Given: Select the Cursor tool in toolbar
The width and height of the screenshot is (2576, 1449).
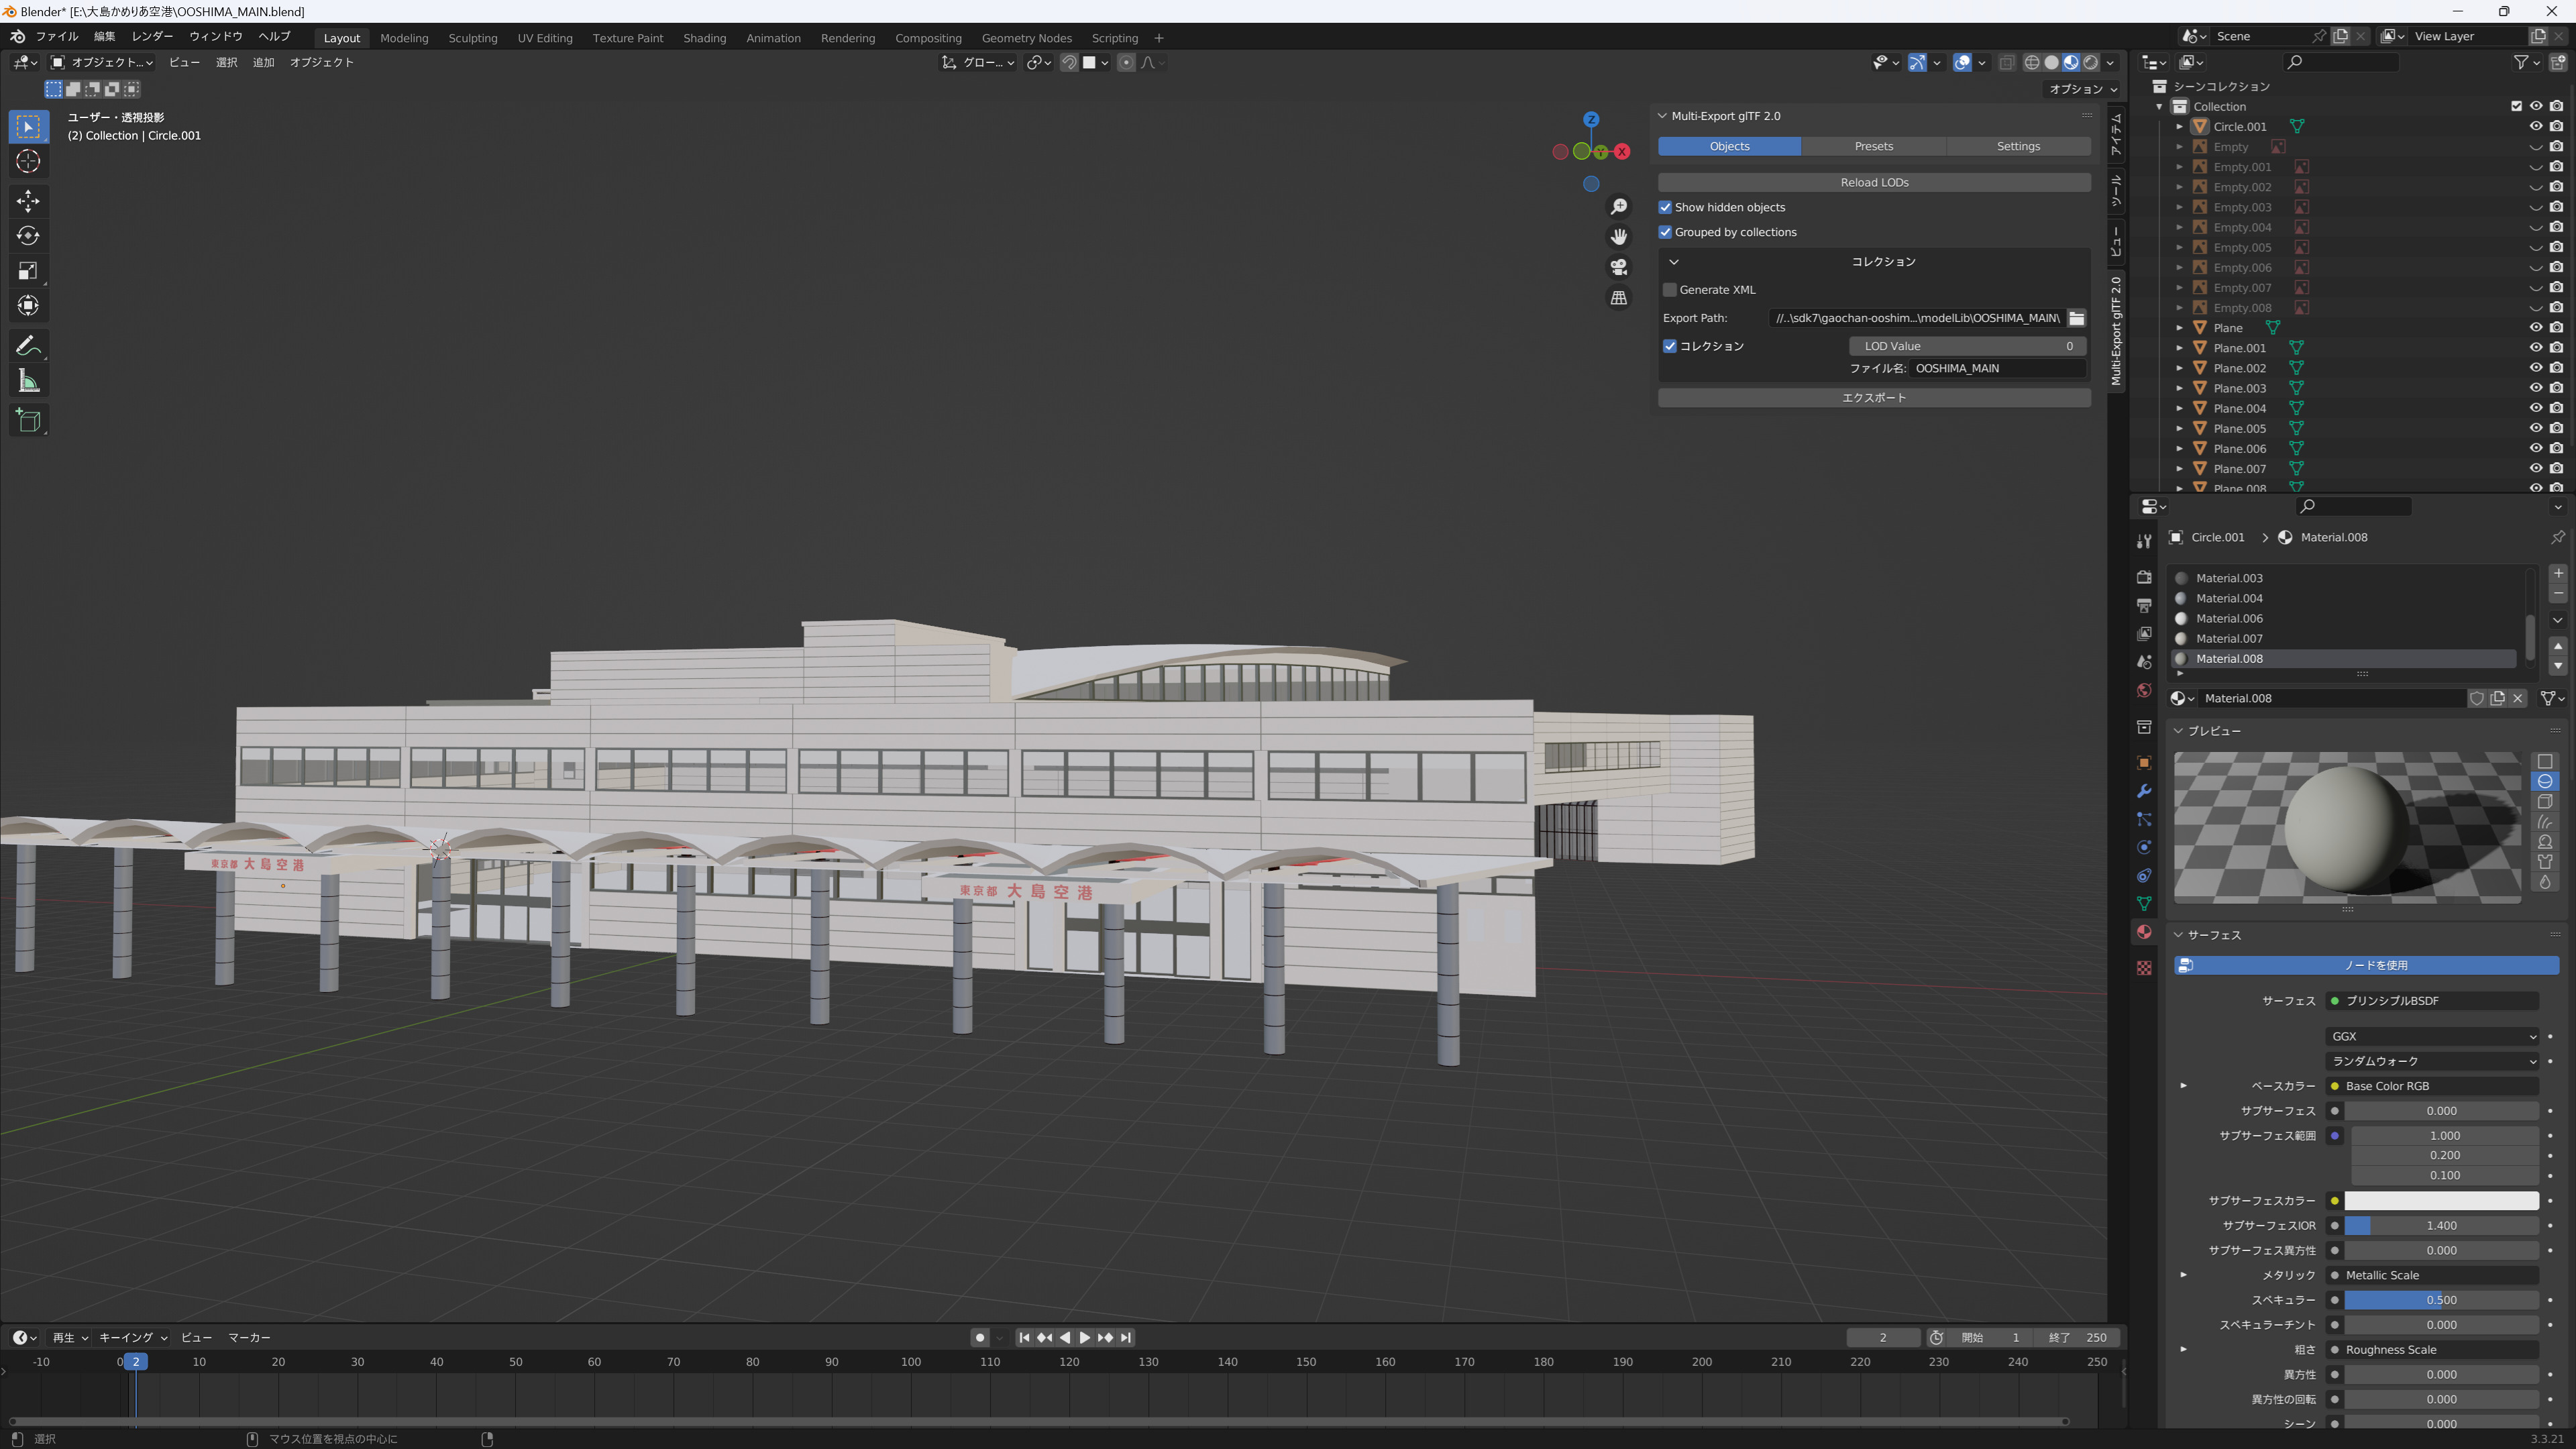Looking at the screenshot, I should [28, 161].
